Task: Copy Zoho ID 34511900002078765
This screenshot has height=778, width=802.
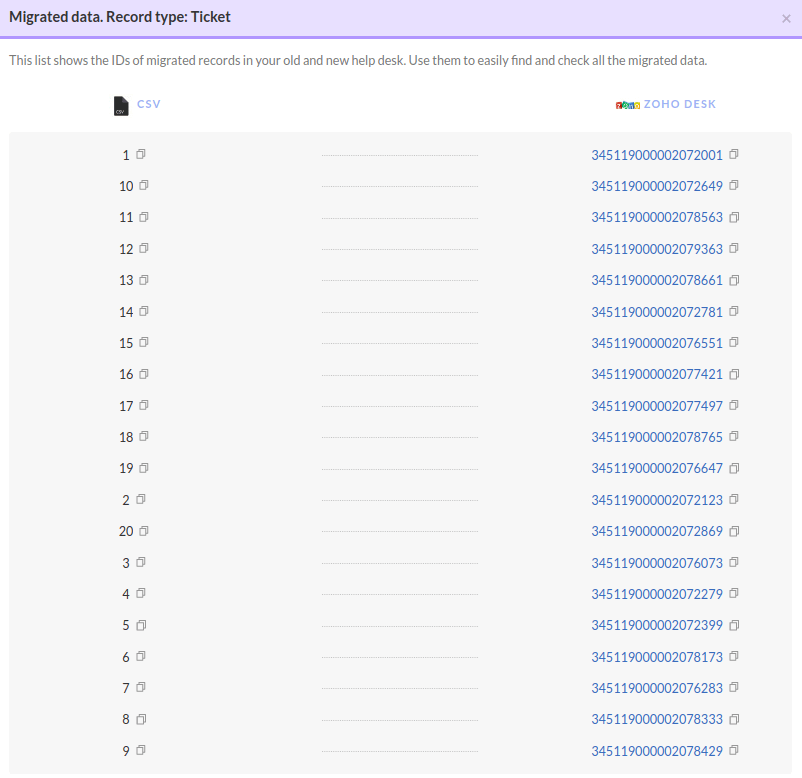Action: tap(734, 436)
